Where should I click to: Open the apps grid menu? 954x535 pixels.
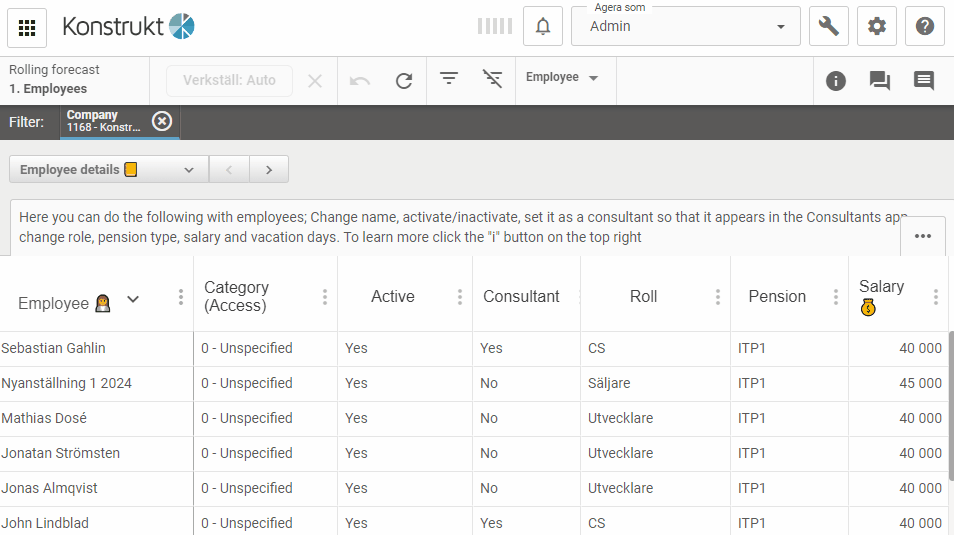27,27
